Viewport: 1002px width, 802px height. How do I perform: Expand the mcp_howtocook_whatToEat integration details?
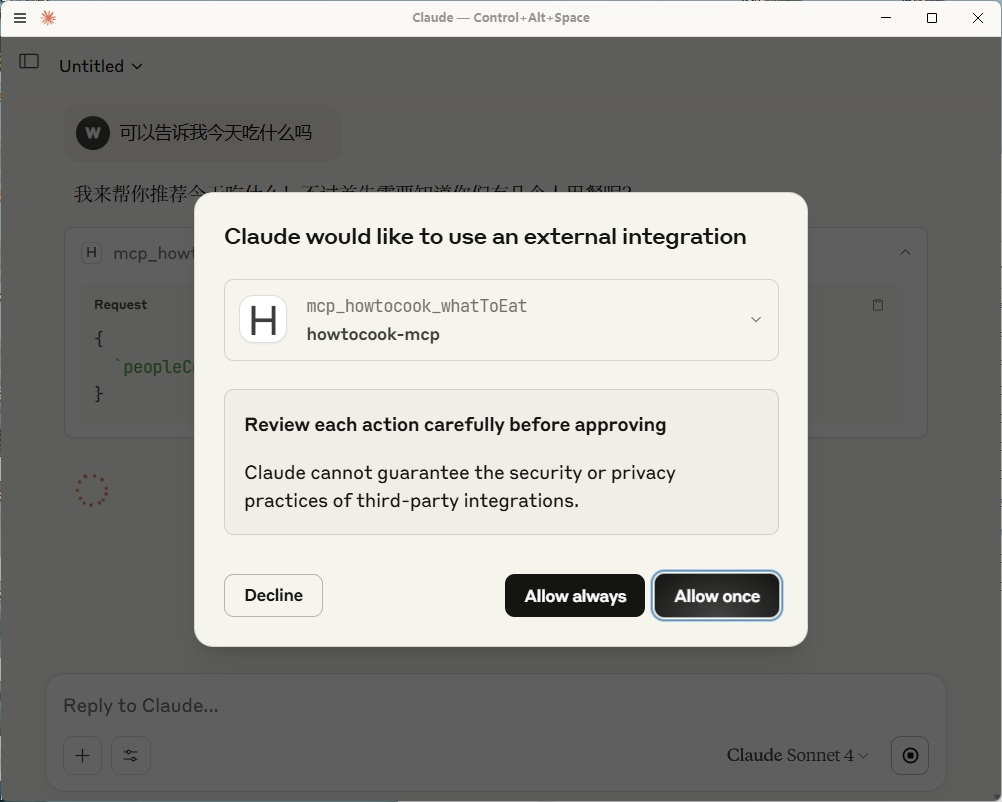[756, 320]
